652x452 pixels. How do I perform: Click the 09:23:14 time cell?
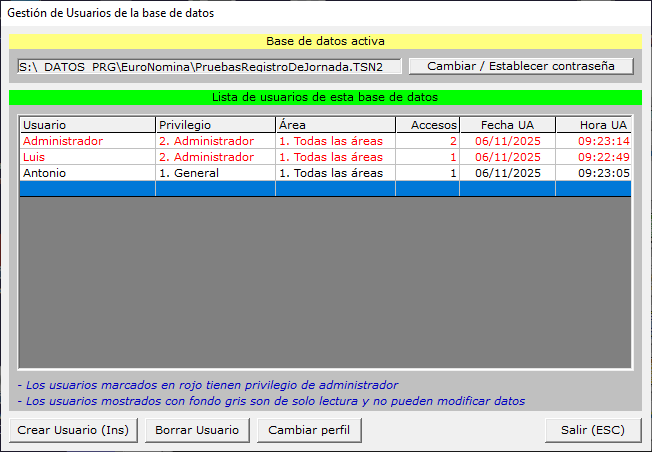pyautogui.click(x=594, y=141)
